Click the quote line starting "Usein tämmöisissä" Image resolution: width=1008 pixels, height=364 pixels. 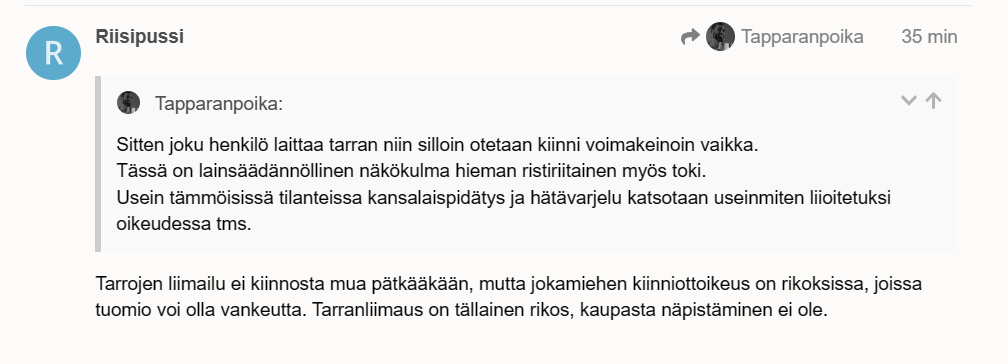click(503, 198)
